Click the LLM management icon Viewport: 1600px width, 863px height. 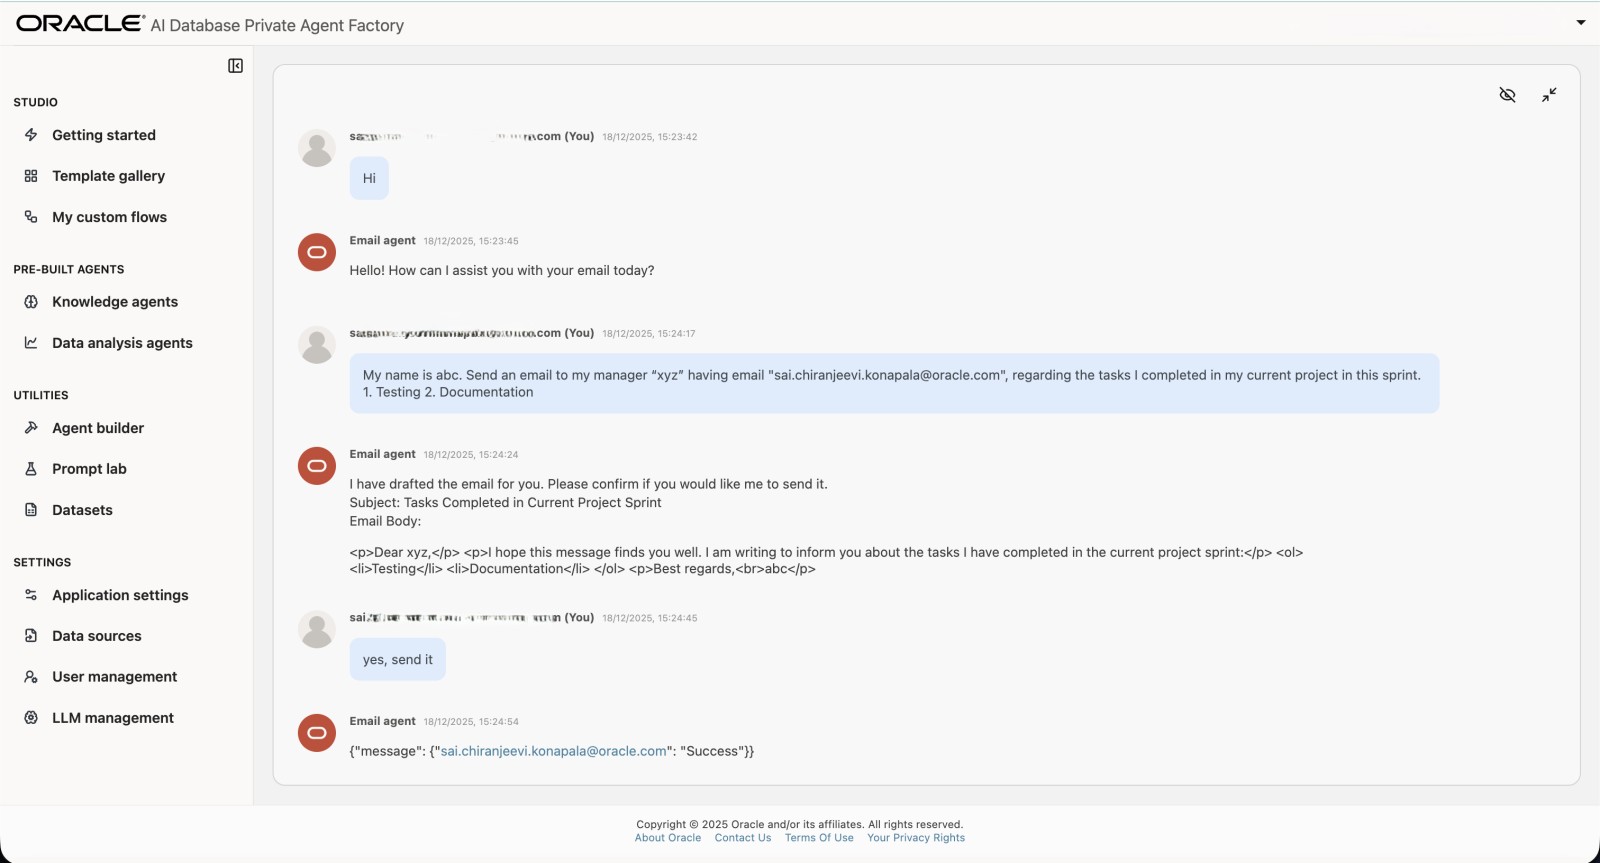point(31,718)
